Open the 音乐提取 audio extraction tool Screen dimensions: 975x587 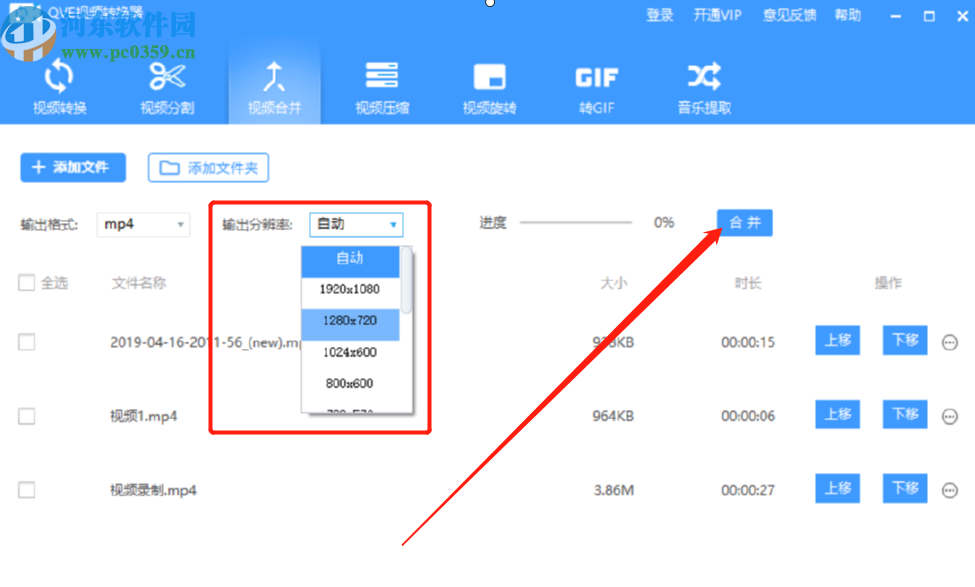pos(703,88)
